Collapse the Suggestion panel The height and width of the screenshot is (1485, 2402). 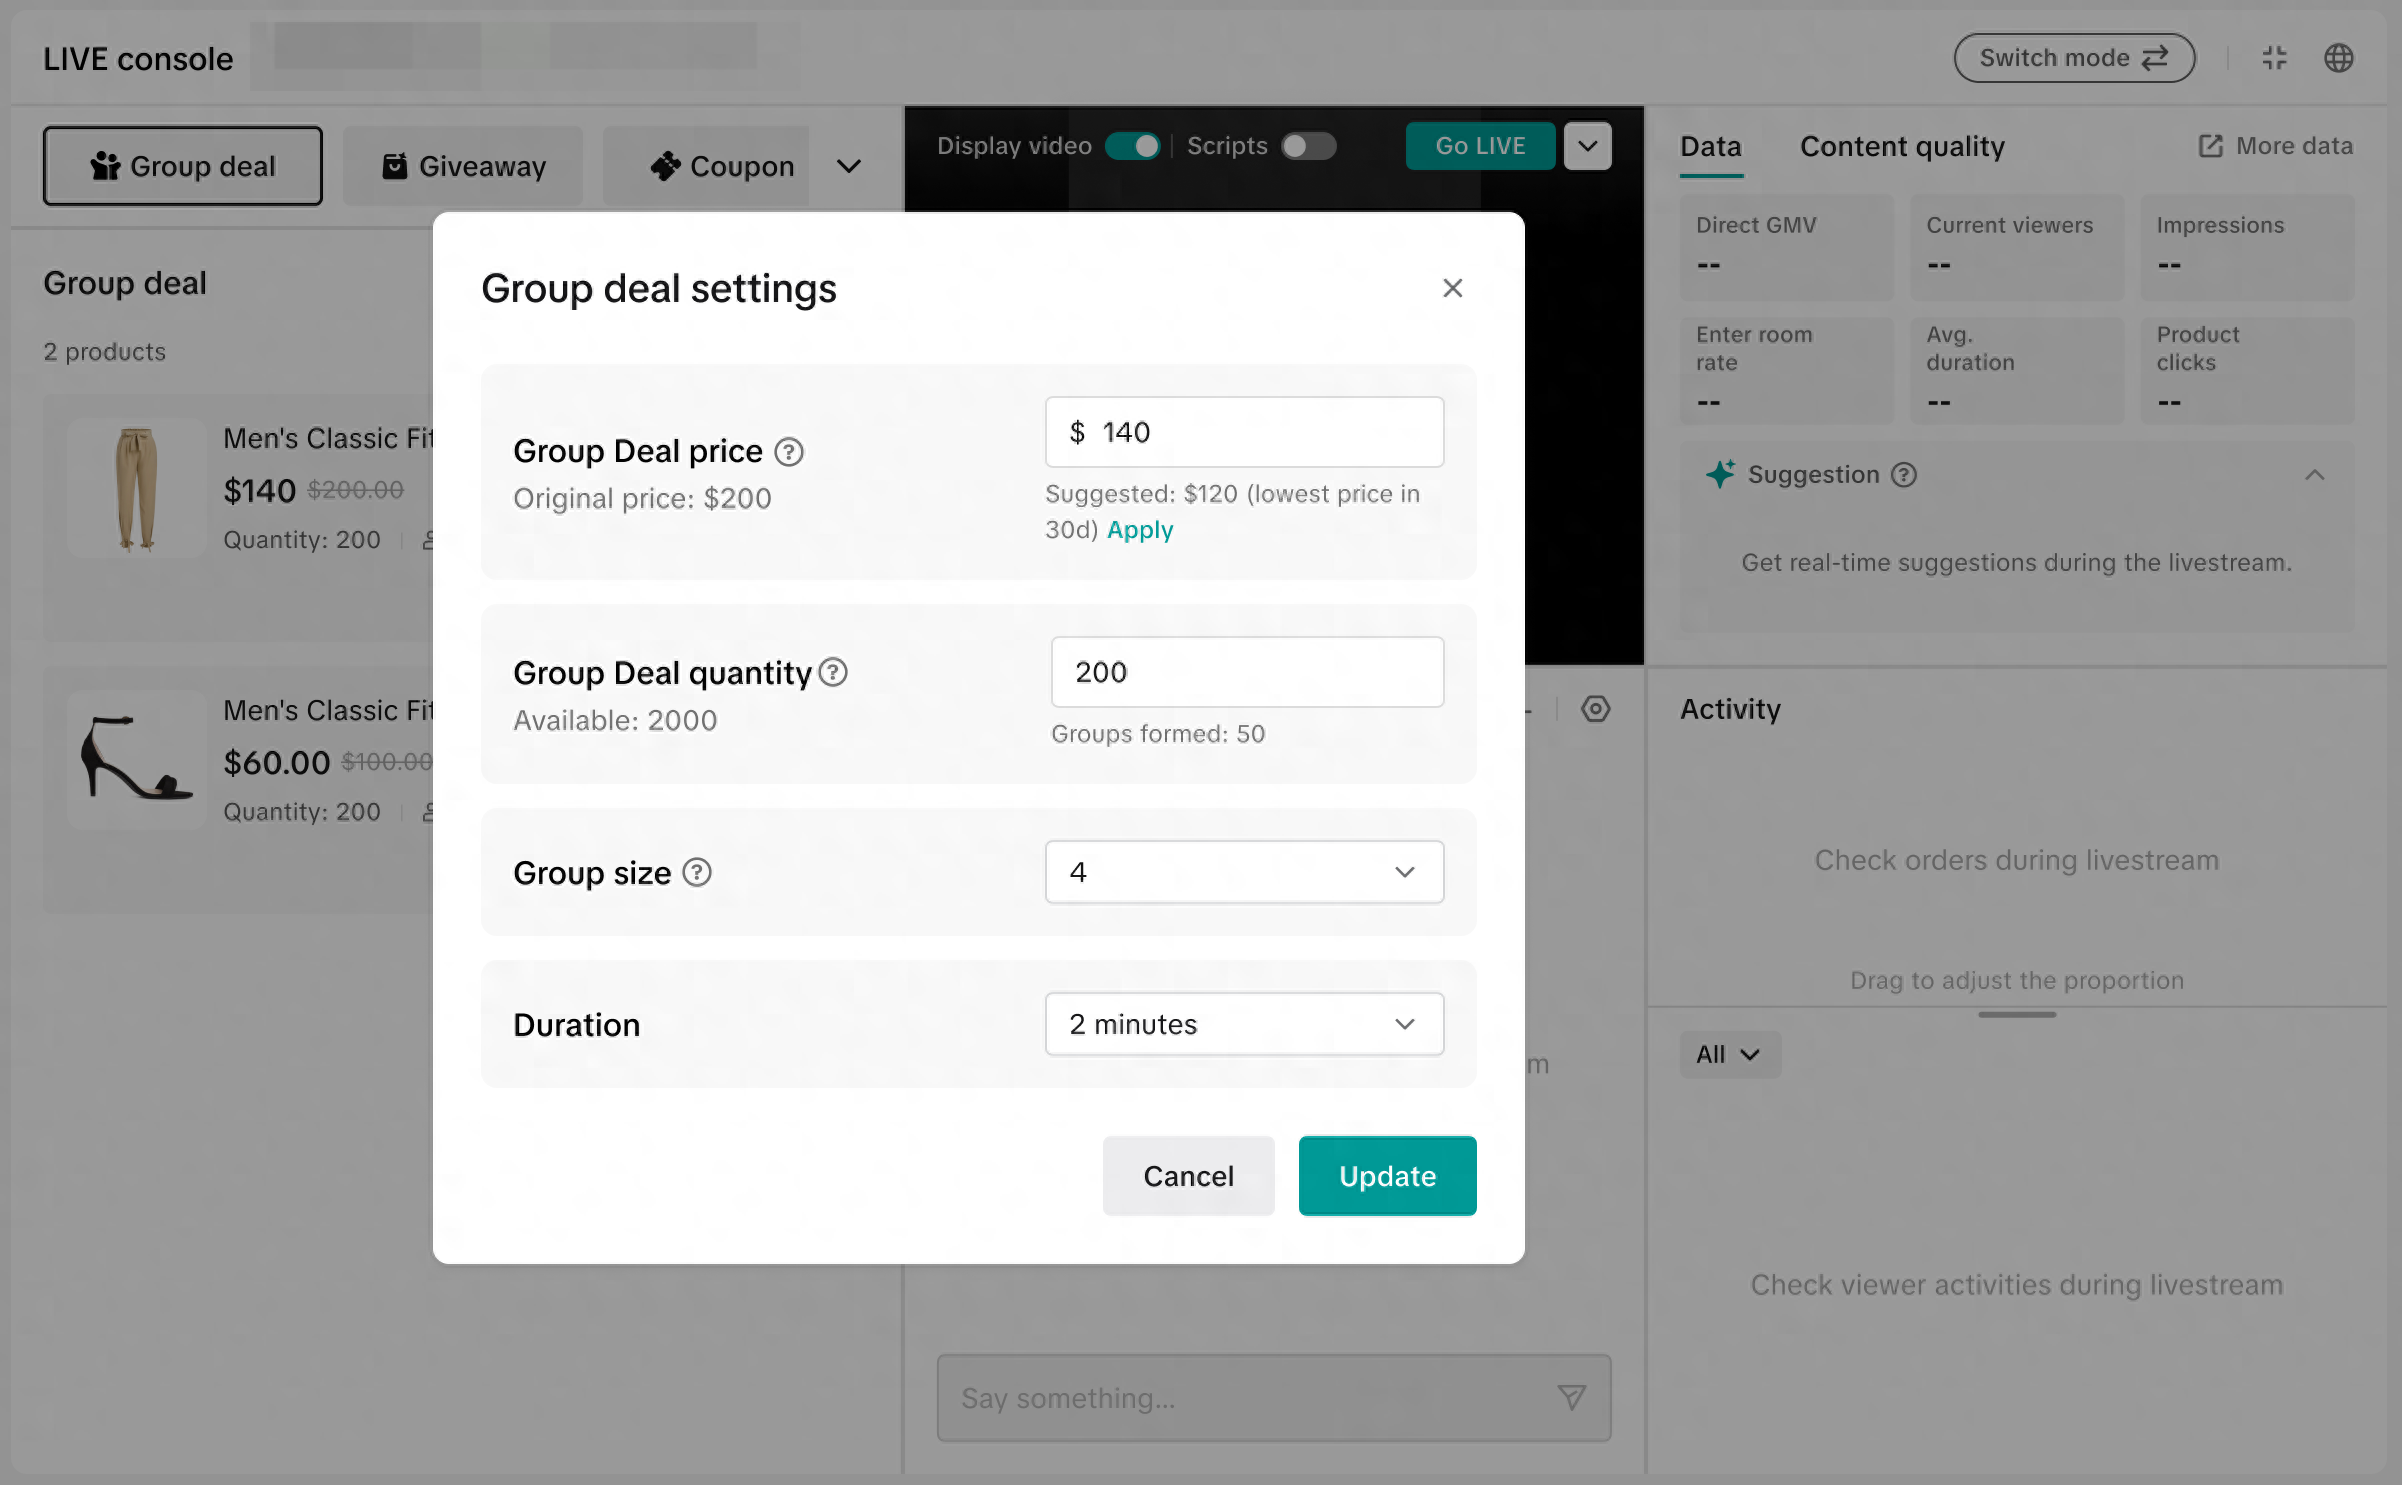pos(2314,475)
